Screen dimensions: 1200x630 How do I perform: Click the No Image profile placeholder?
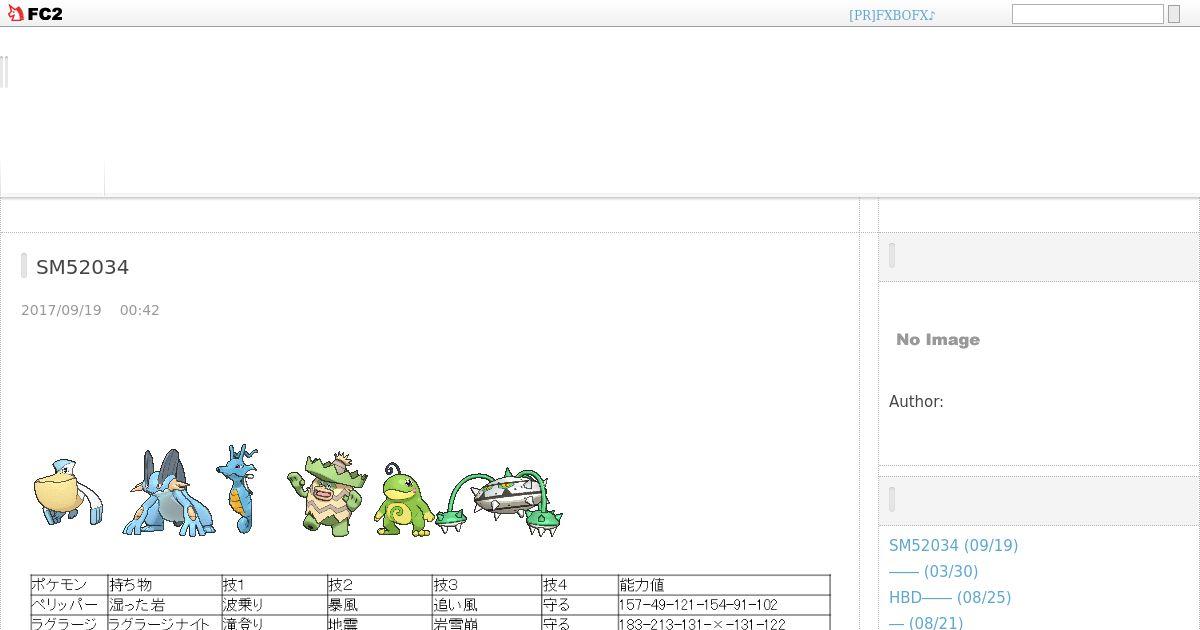[x=938, y=340]
